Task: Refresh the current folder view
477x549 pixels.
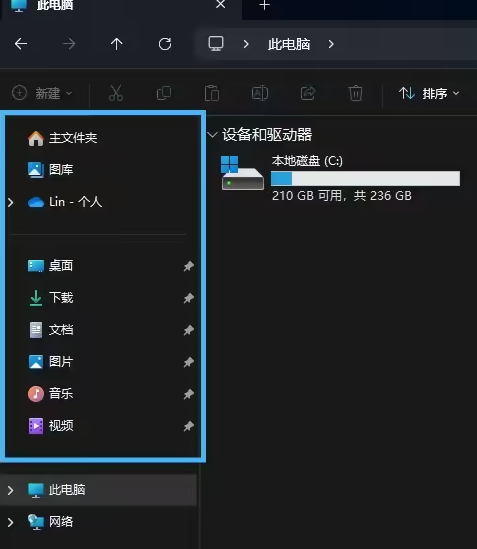Action: 165,44
